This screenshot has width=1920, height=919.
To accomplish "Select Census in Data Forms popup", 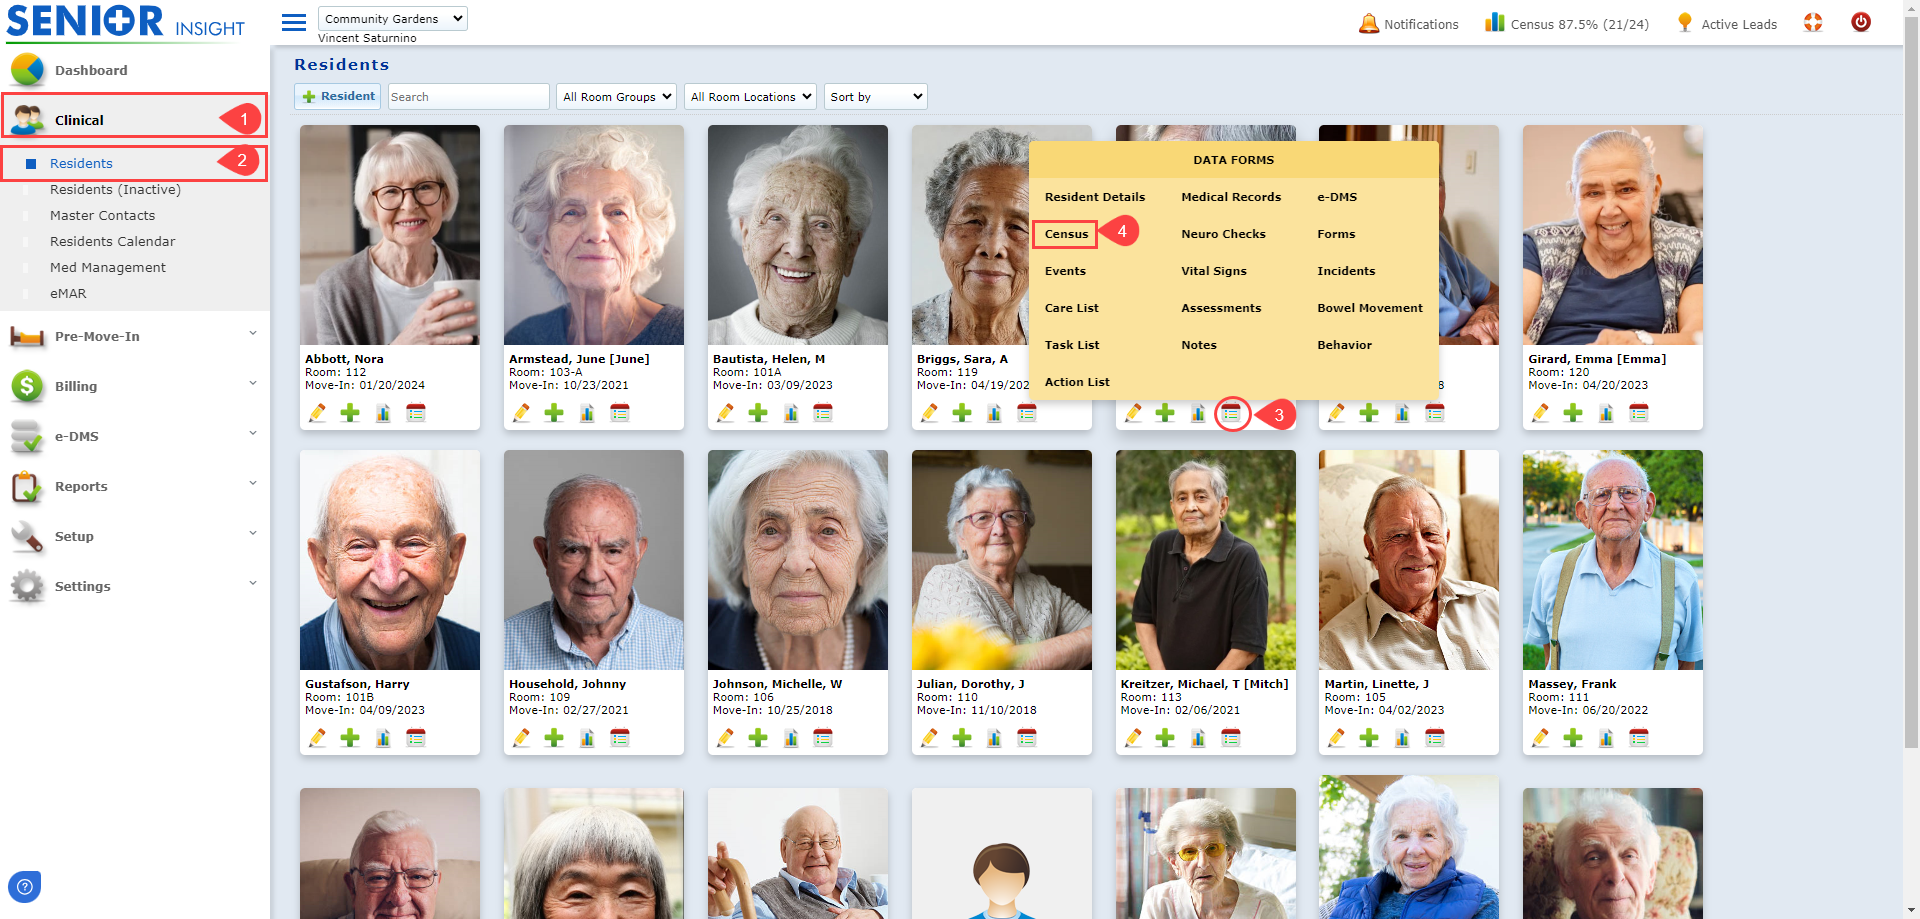I will point(1066,234).
